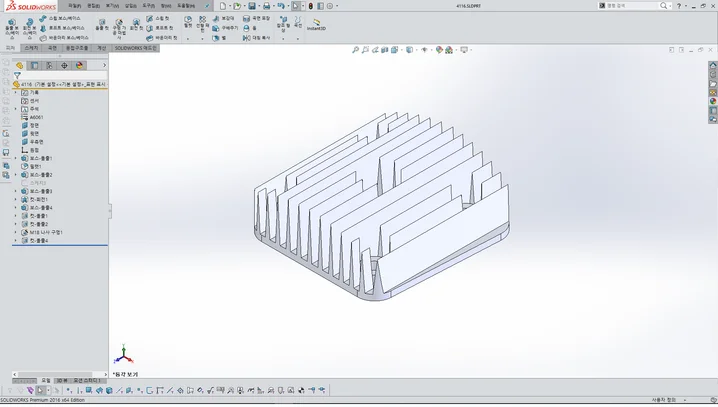Open the FeatureManager design tree tab
This screenshot has height=407, width=718.
coord(19,65)
